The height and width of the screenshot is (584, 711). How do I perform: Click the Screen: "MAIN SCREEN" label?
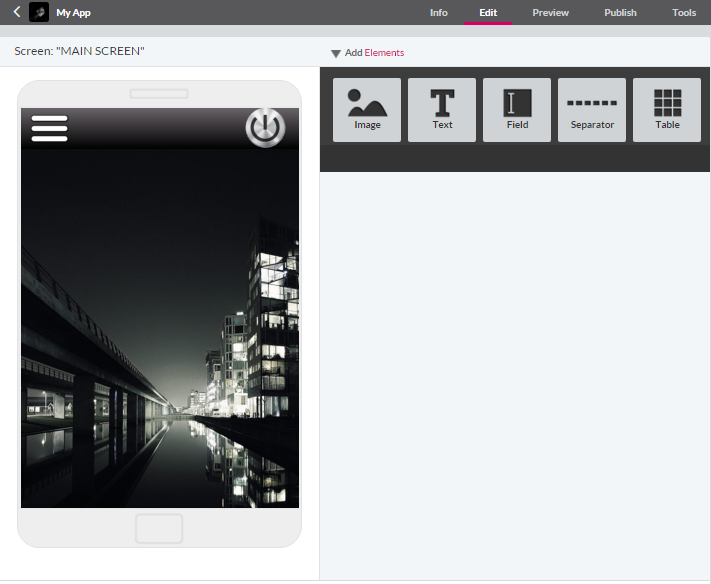(79, 51)
